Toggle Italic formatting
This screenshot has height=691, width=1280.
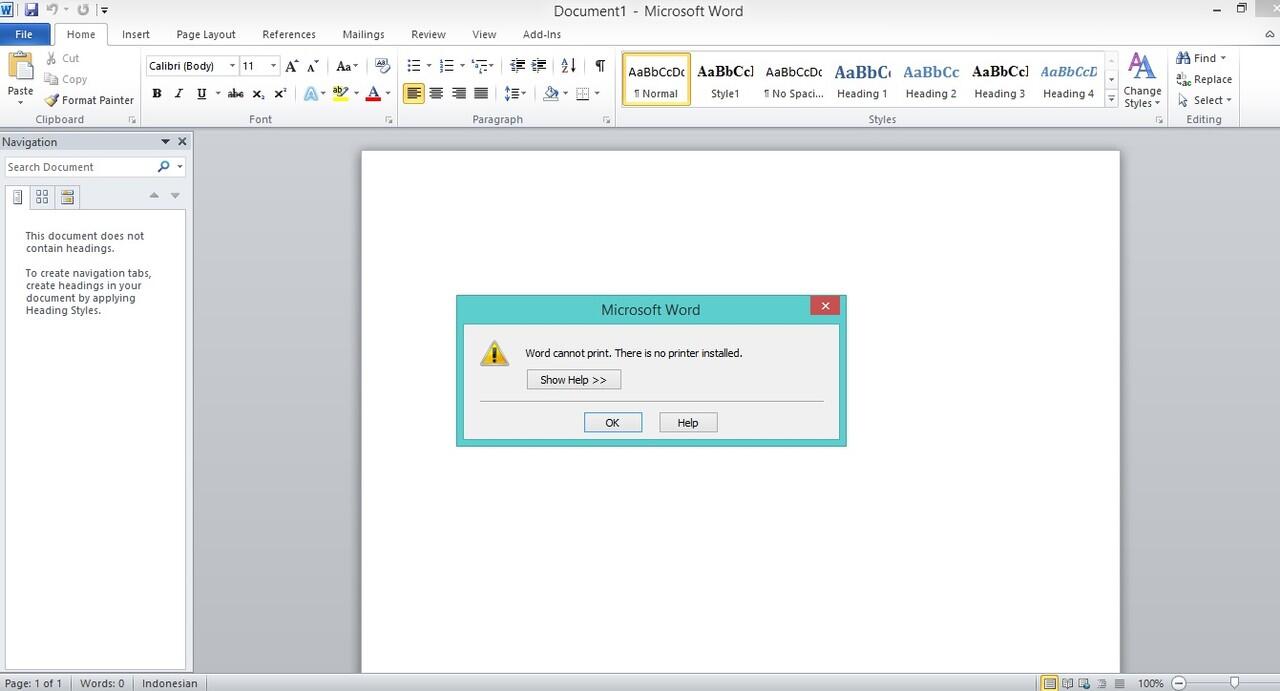179,93
